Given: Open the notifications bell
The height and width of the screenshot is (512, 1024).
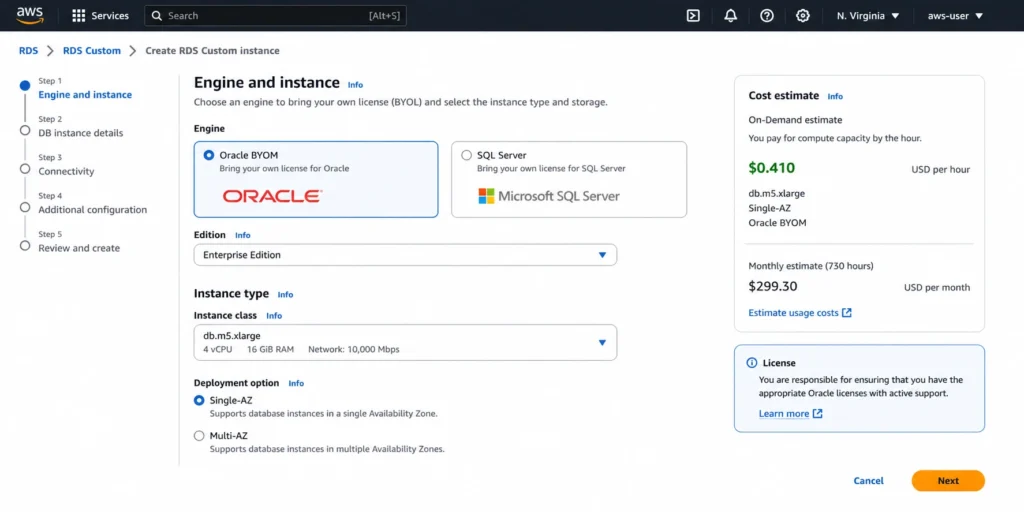Looking at the screenshot, I should pos(731,16).
